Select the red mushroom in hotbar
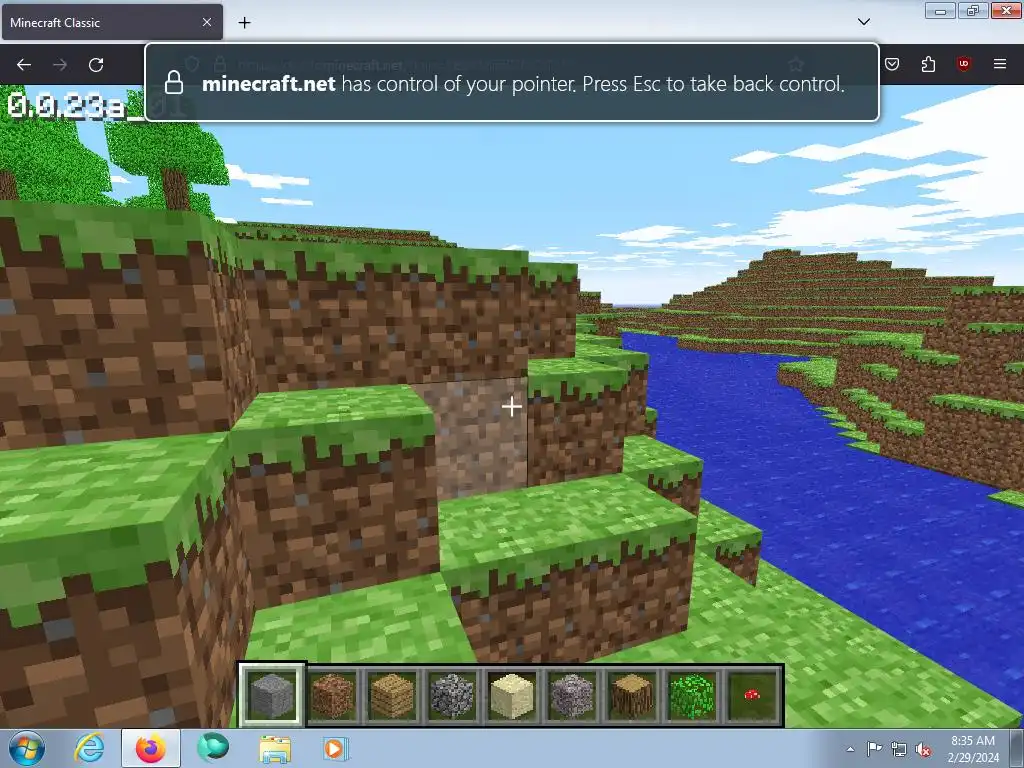Screen dimensions: 1024x768 pos(752,696)
